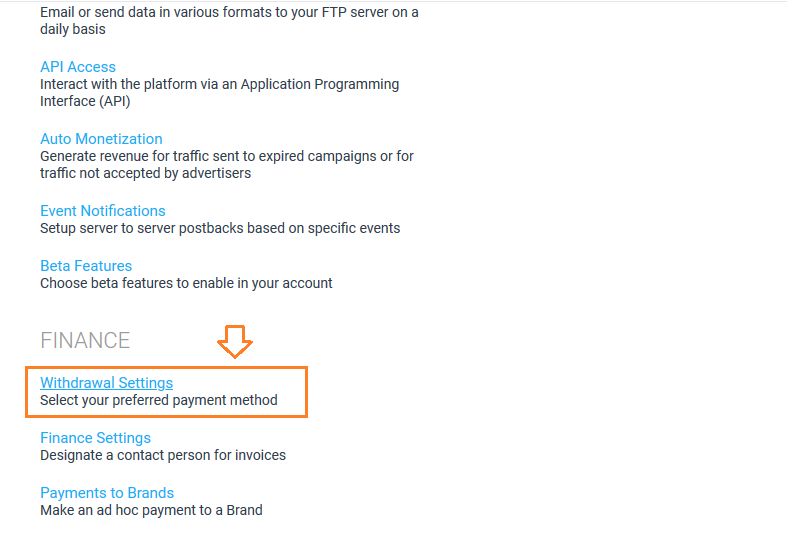Open Auto Monetization settings

[x=101, y=139]
